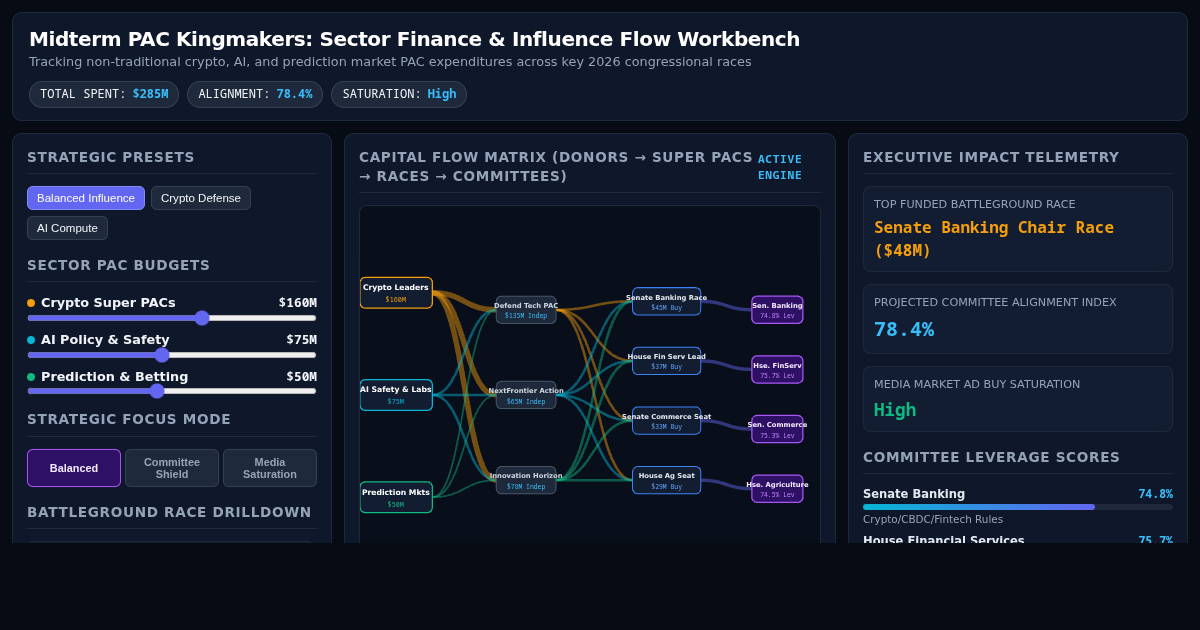Screen dimensions: 1200x630
Task: Click the Committee Leverage Scores heading
Action: coord(991,457)
